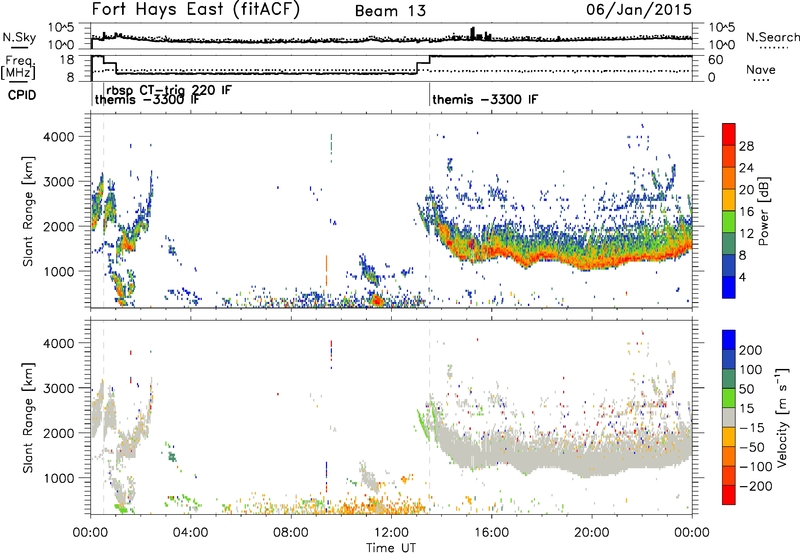Click the 'CPID' row label

[22, 95]
